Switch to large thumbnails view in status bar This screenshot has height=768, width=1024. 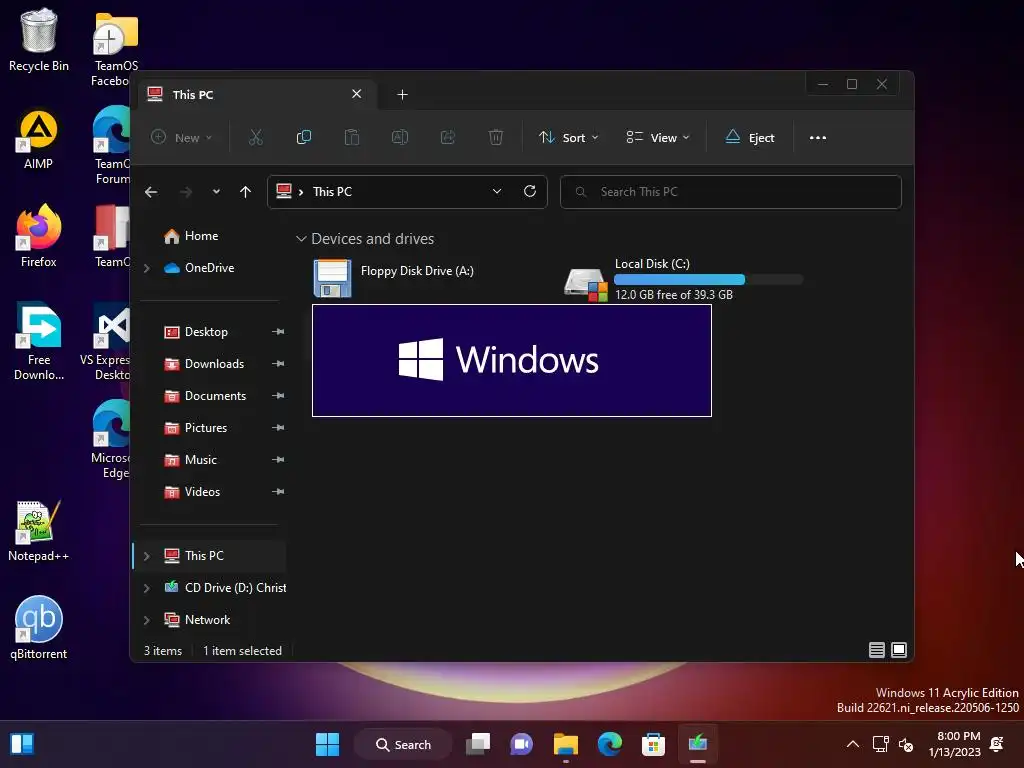point(899,650)
